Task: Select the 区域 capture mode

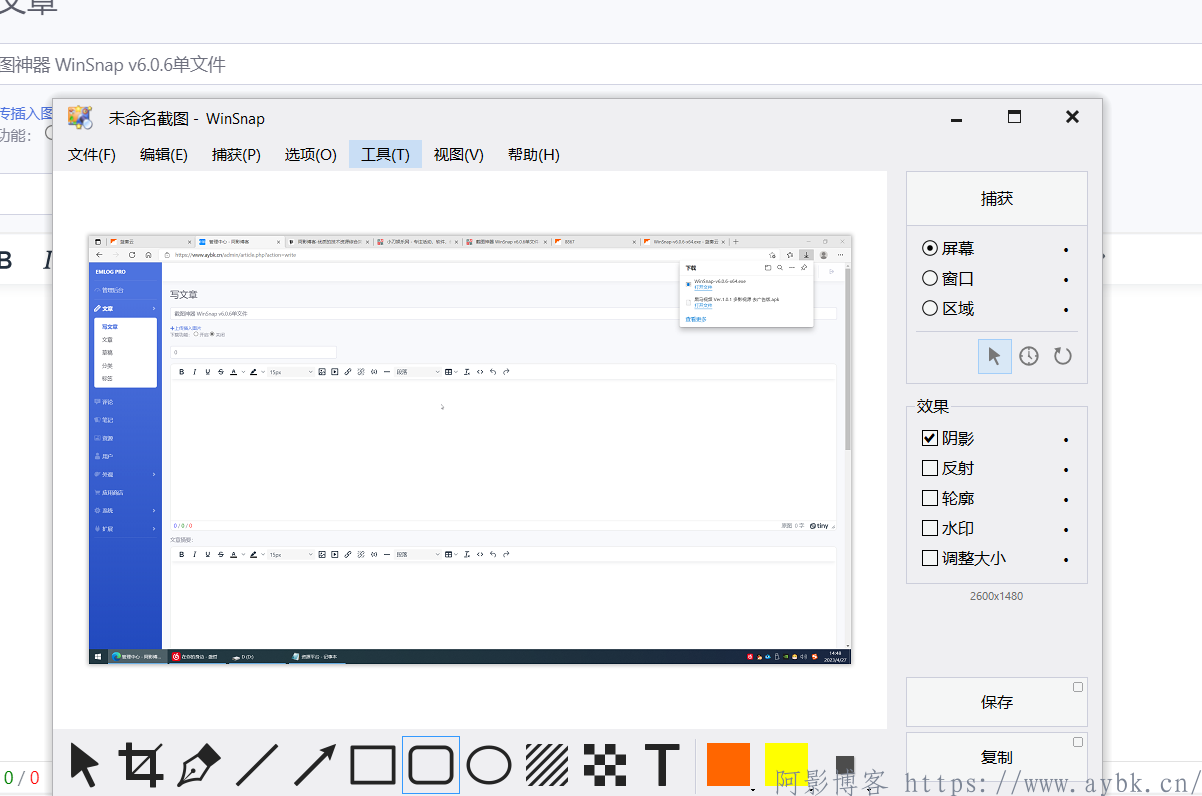Action: (931, 308)
